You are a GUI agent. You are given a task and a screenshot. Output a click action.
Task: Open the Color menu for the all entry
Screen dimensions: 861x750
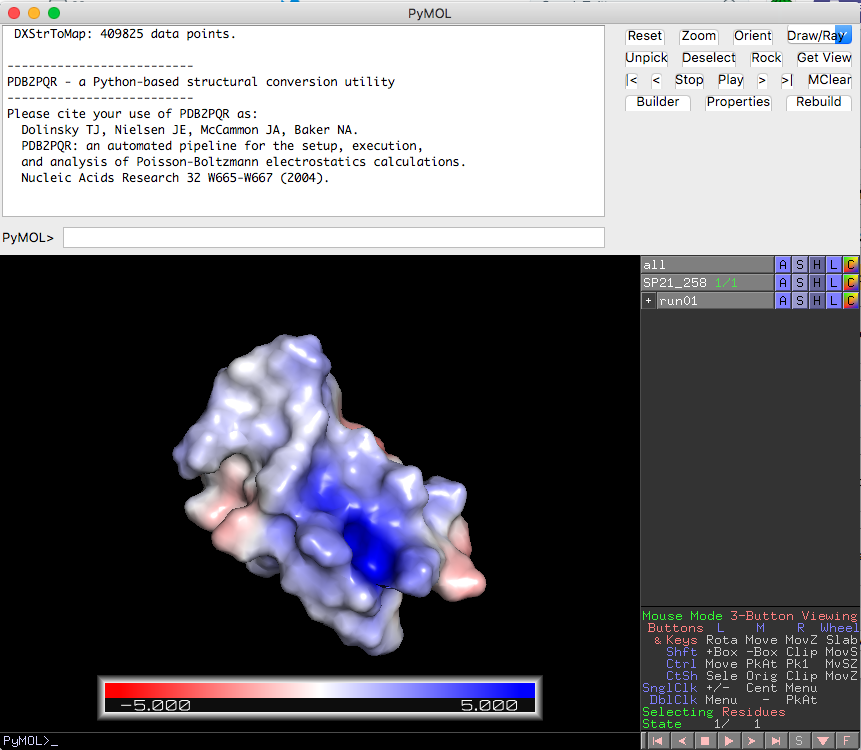(852, 264)
